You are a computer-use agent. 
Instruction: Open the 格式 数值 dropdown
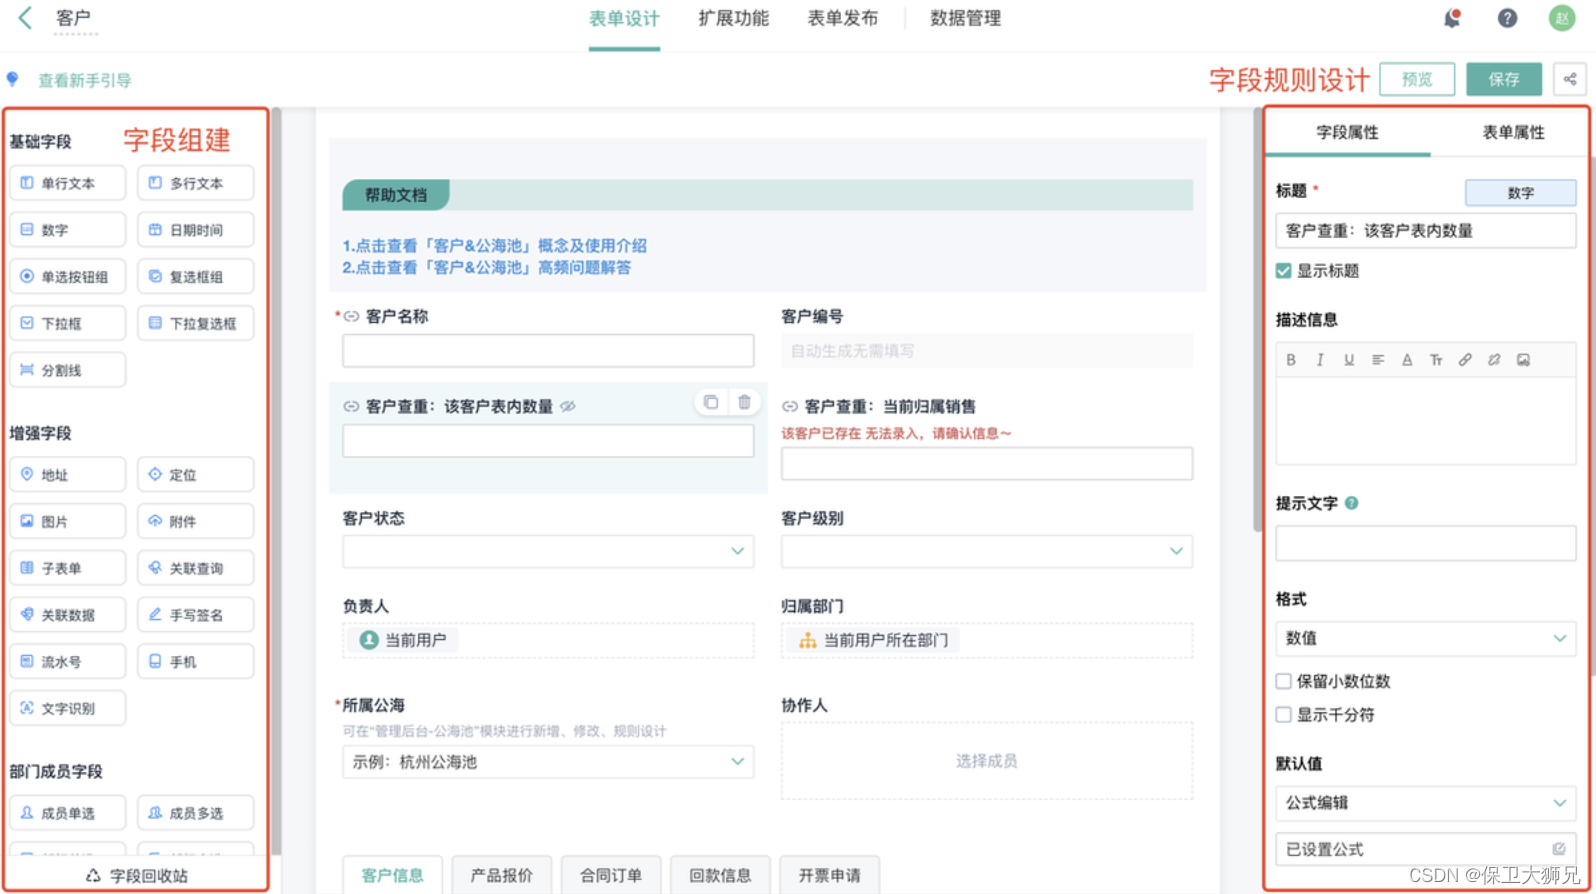pyautogui.click(x=1426, y=638)
